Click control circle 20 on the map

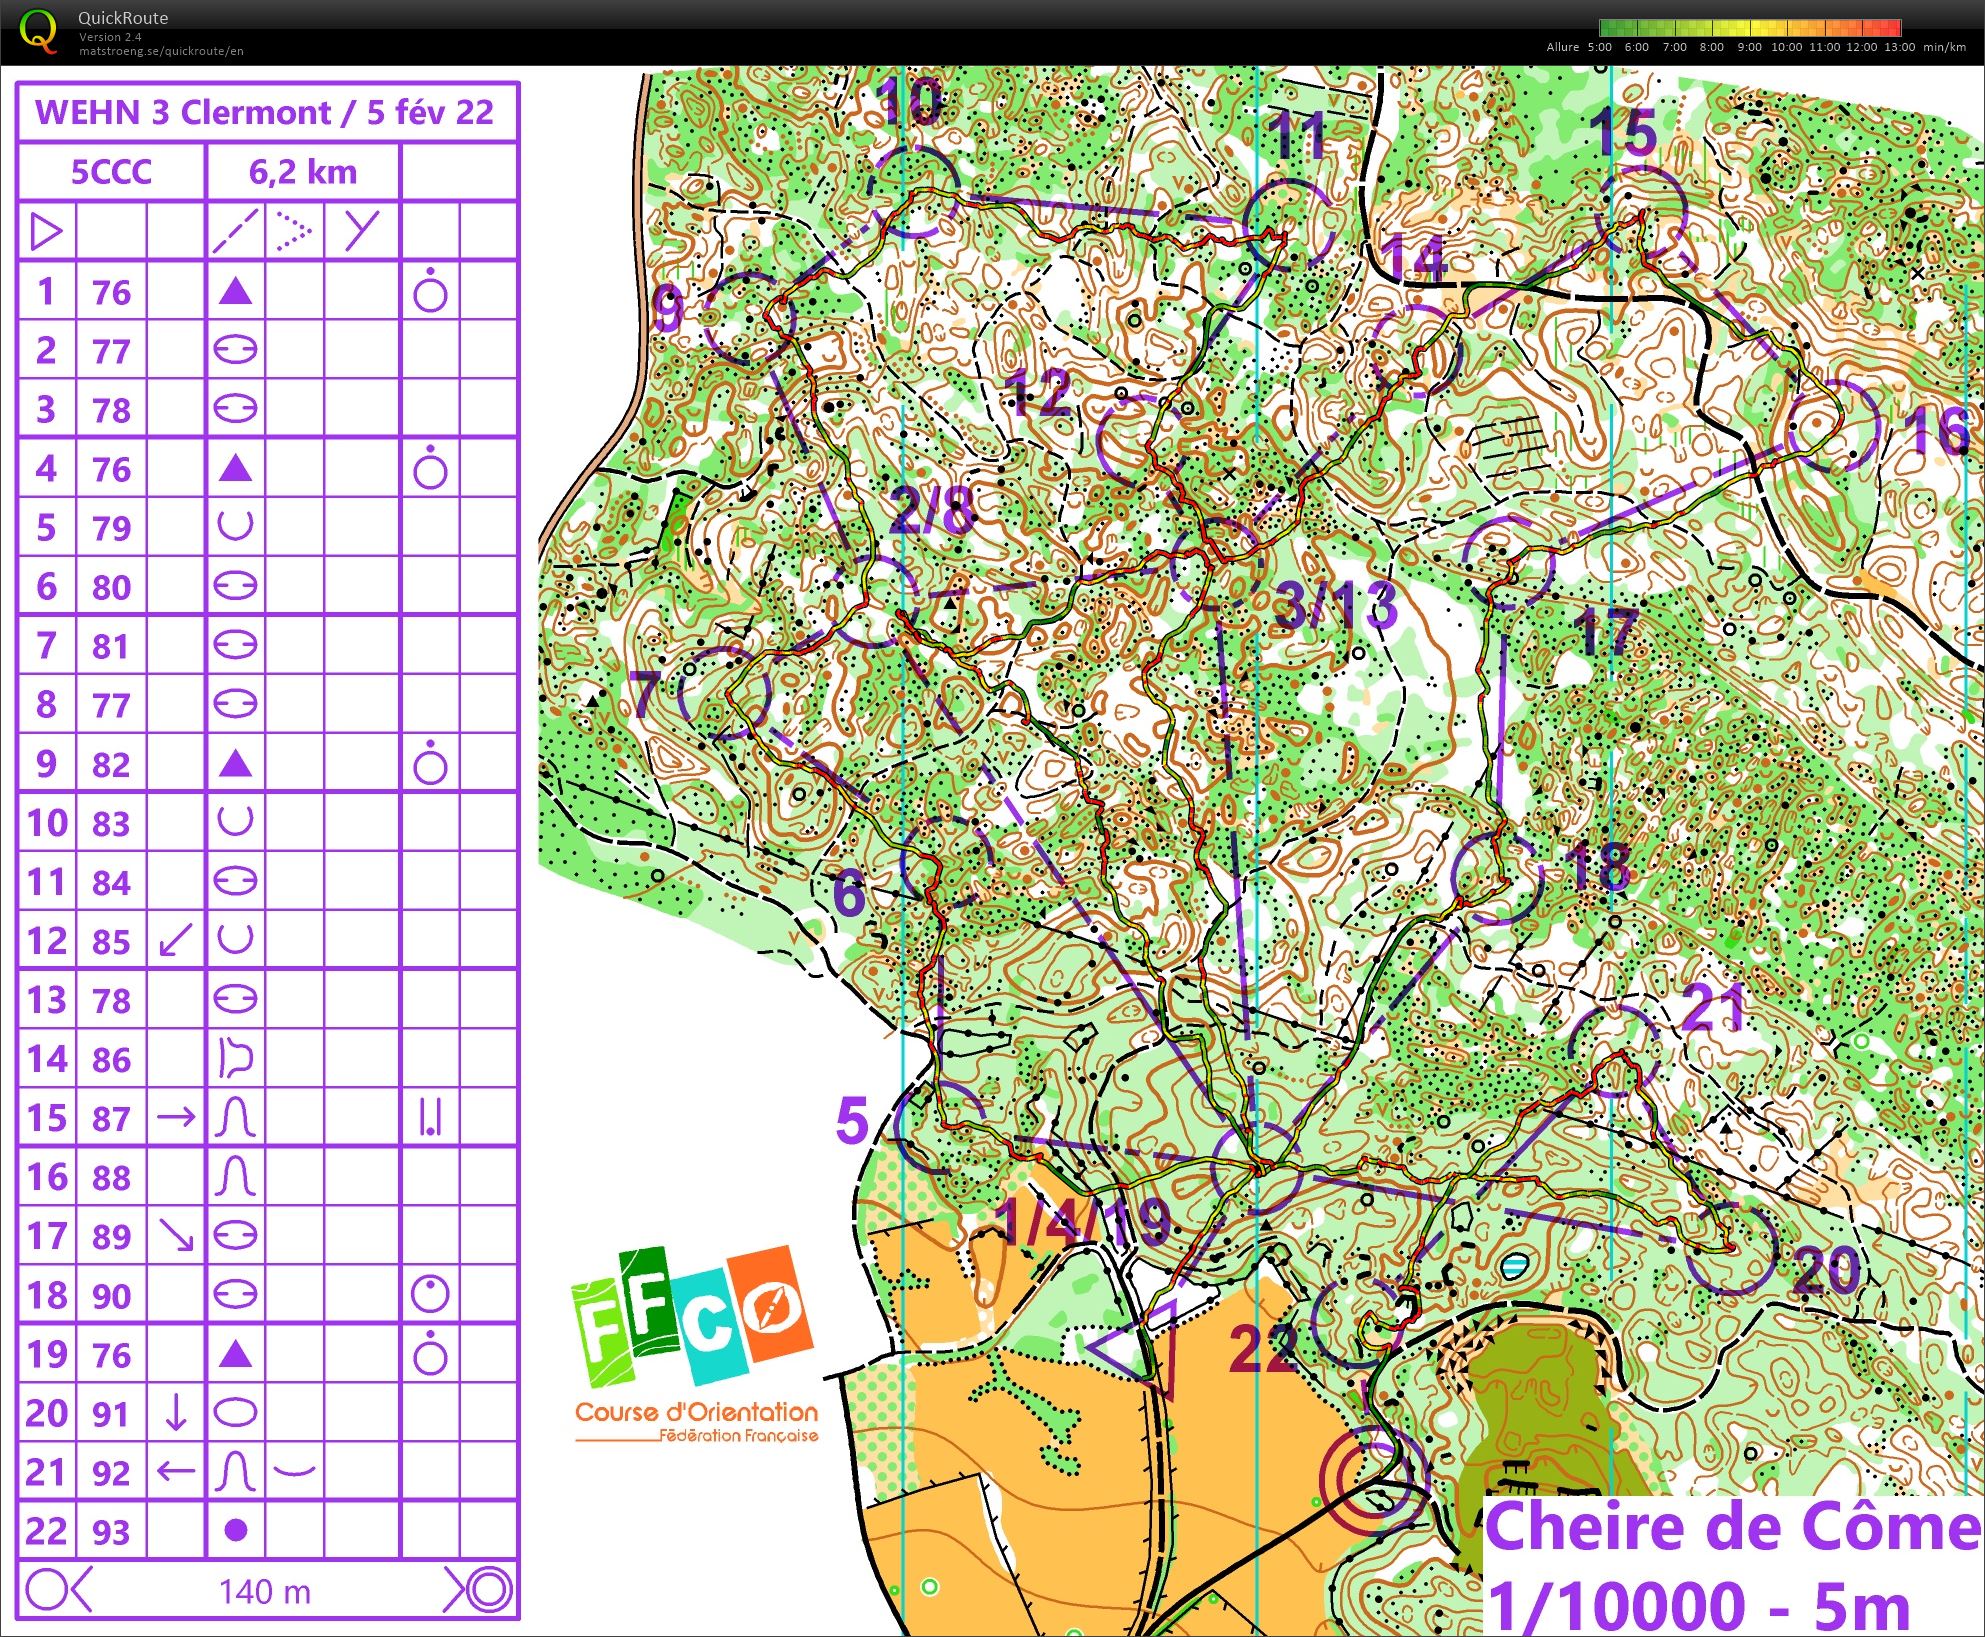(x=1732, y=1250)
